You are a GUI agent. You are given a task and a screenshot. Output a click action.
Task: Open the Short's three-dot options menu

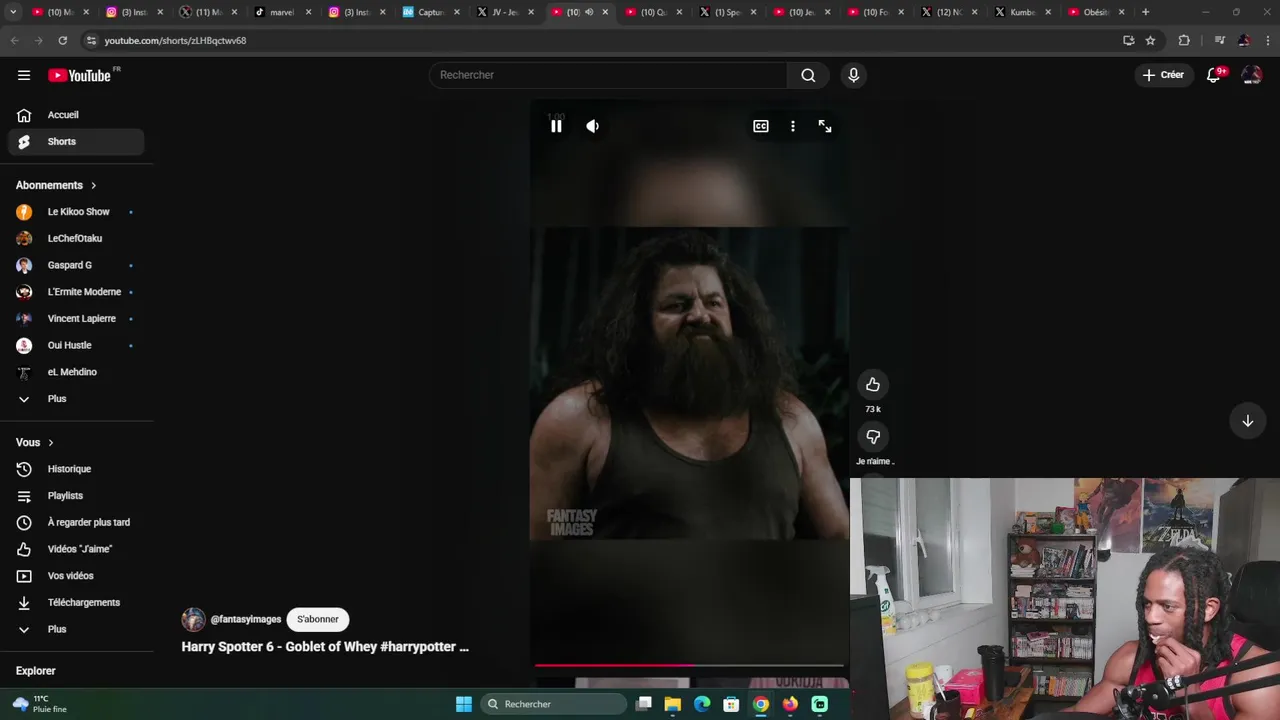tap(793, 126)
